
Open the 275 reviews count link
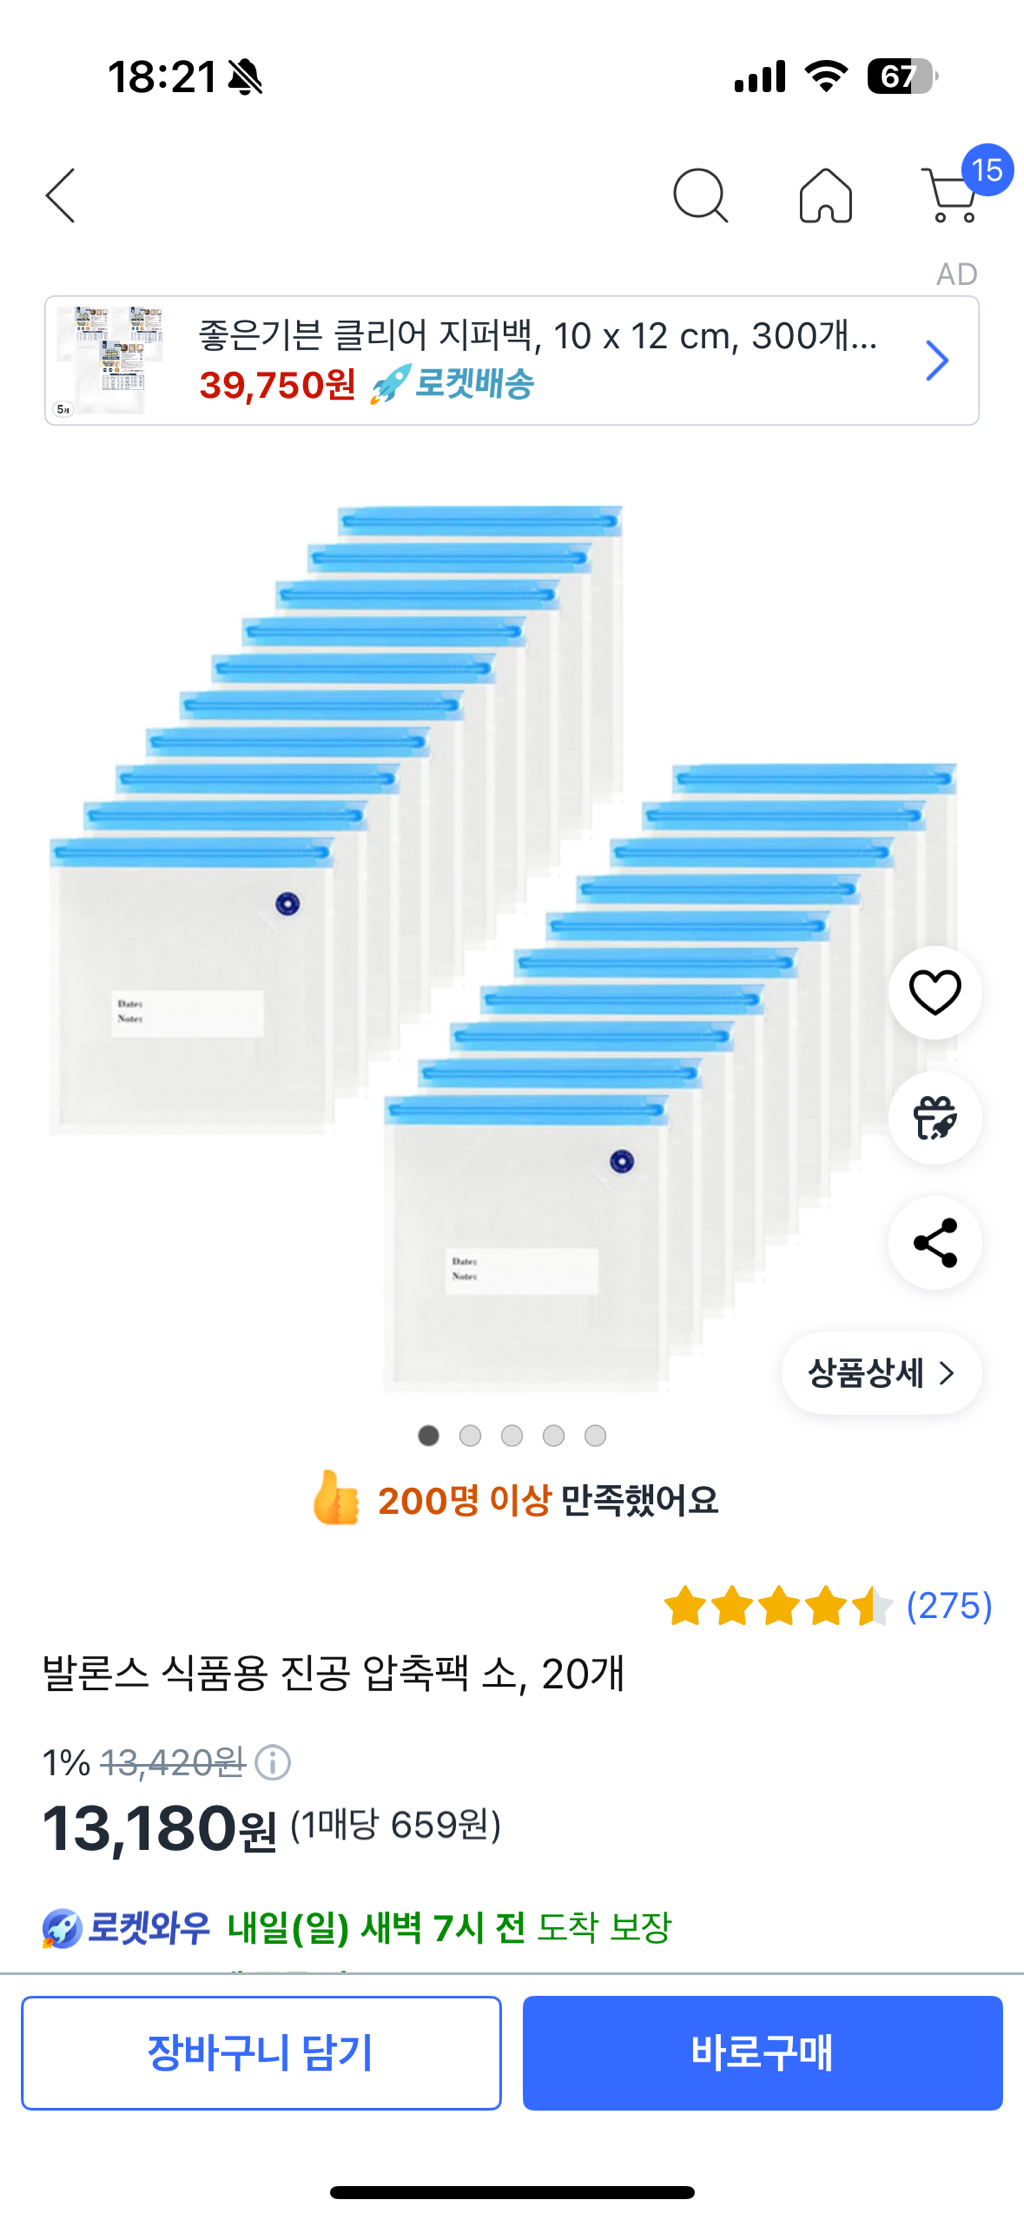click(x=949, y=1606)
